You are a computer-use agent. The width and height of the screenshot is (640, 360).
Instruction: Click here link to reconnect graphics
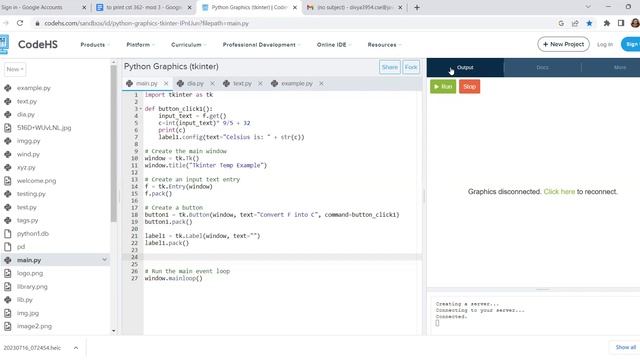point(559,191)
